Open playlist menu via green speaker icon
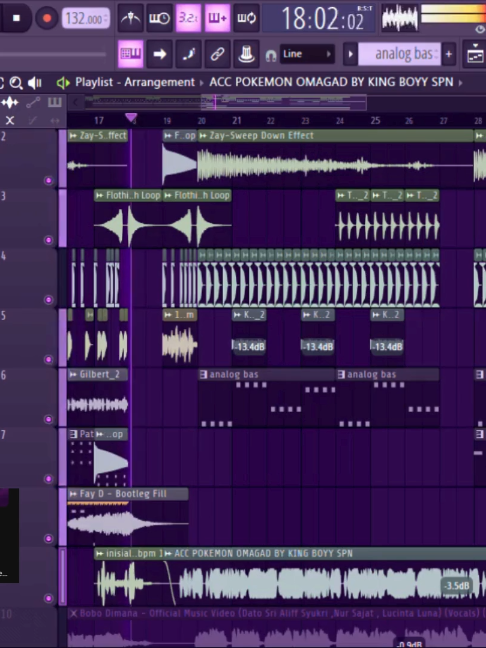 [x=63, y=83]
